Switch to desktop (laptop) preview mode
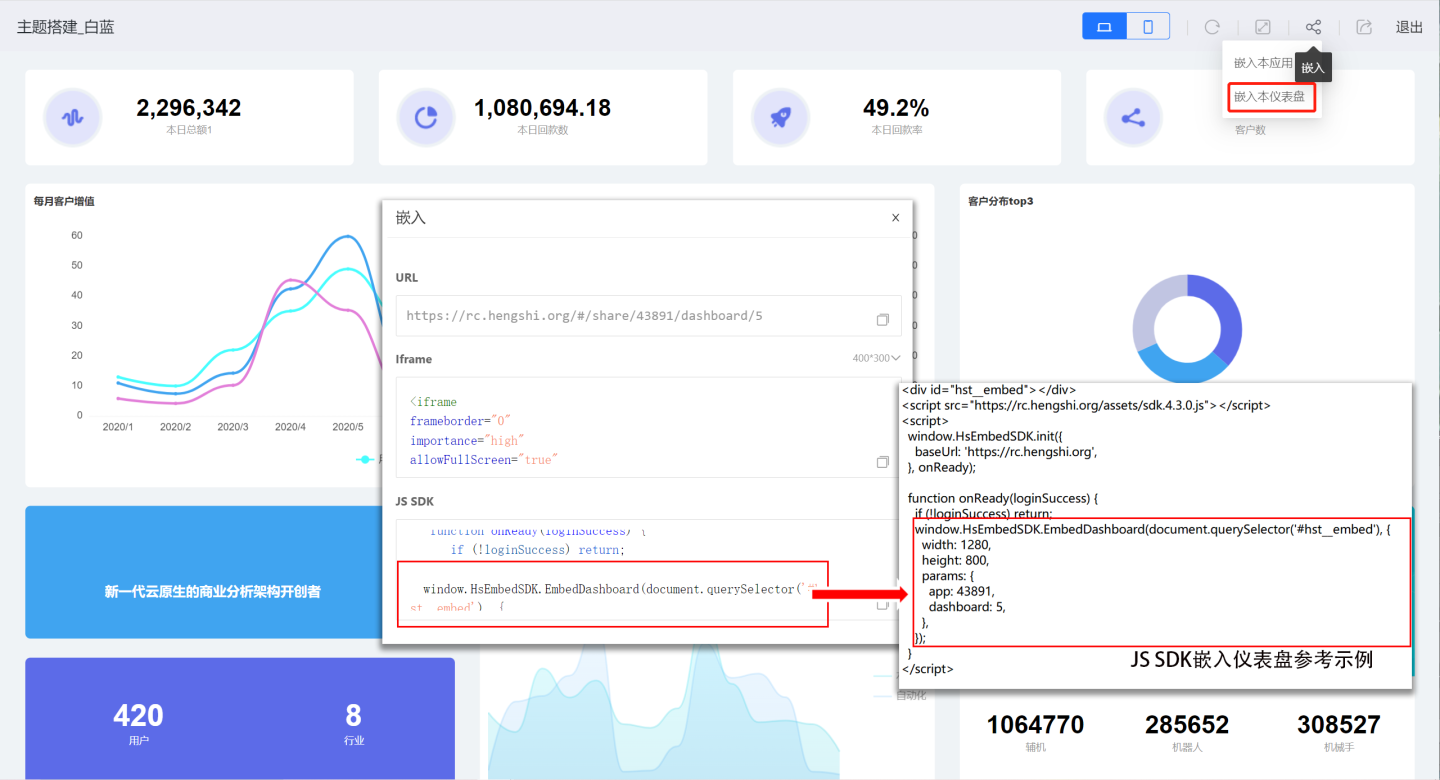 pyautogui.click(x=1104, y=27)
